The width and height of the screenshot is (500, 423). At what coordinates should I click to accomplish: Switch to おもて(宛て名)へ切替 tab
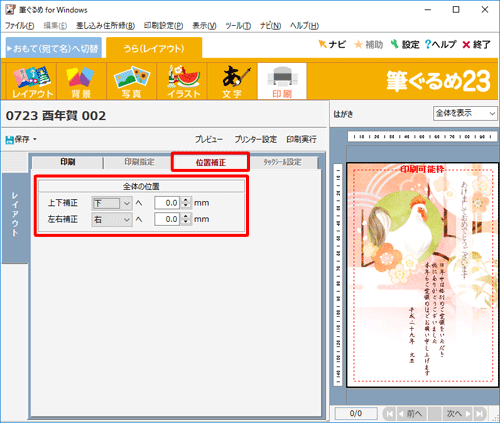coord(54,49)
